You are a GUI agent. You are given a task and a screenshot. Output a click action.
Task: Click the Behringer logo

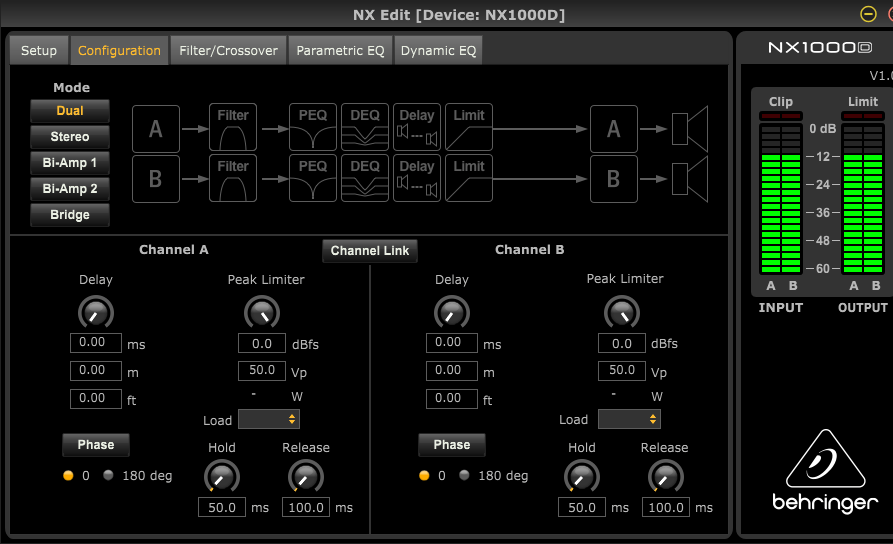(x=825, y=471)
